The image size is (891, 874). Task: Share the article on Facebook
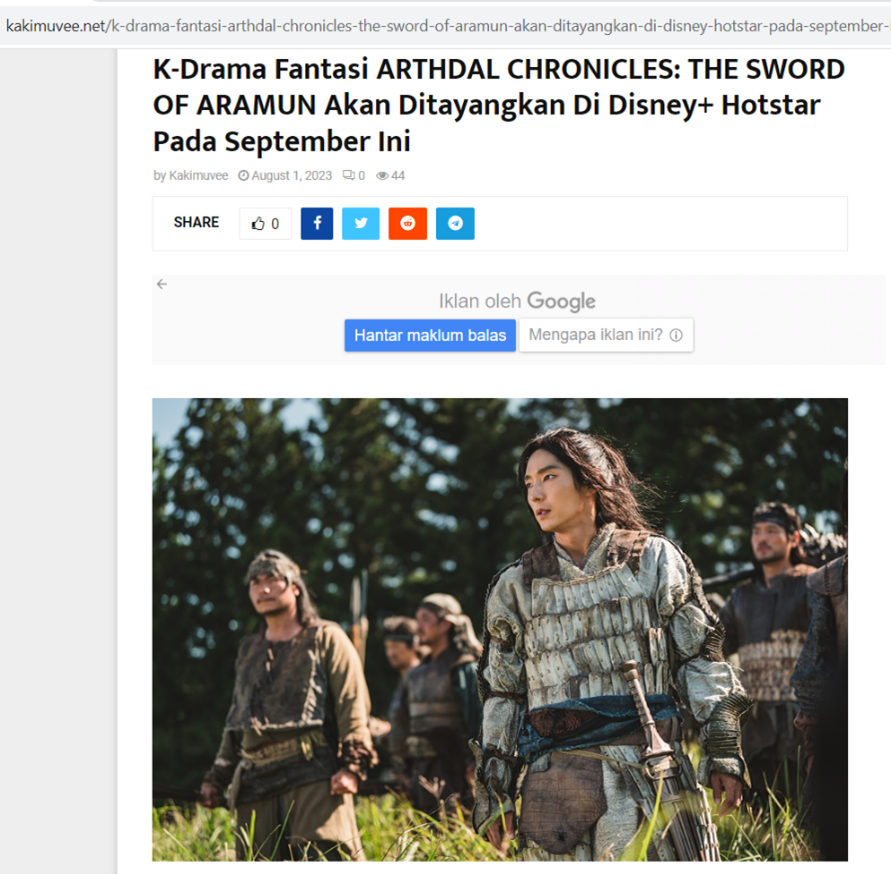(317, 223)
